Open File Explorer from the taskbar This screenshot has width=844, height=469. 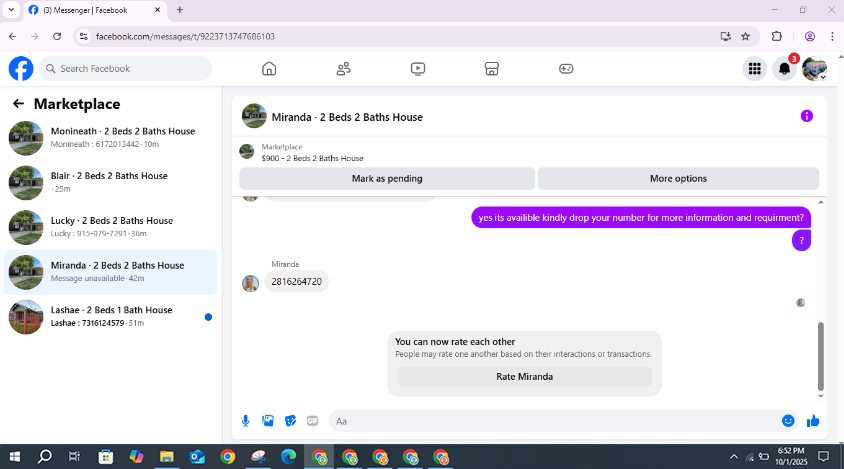pyautogui.click(x=167, y=457)
